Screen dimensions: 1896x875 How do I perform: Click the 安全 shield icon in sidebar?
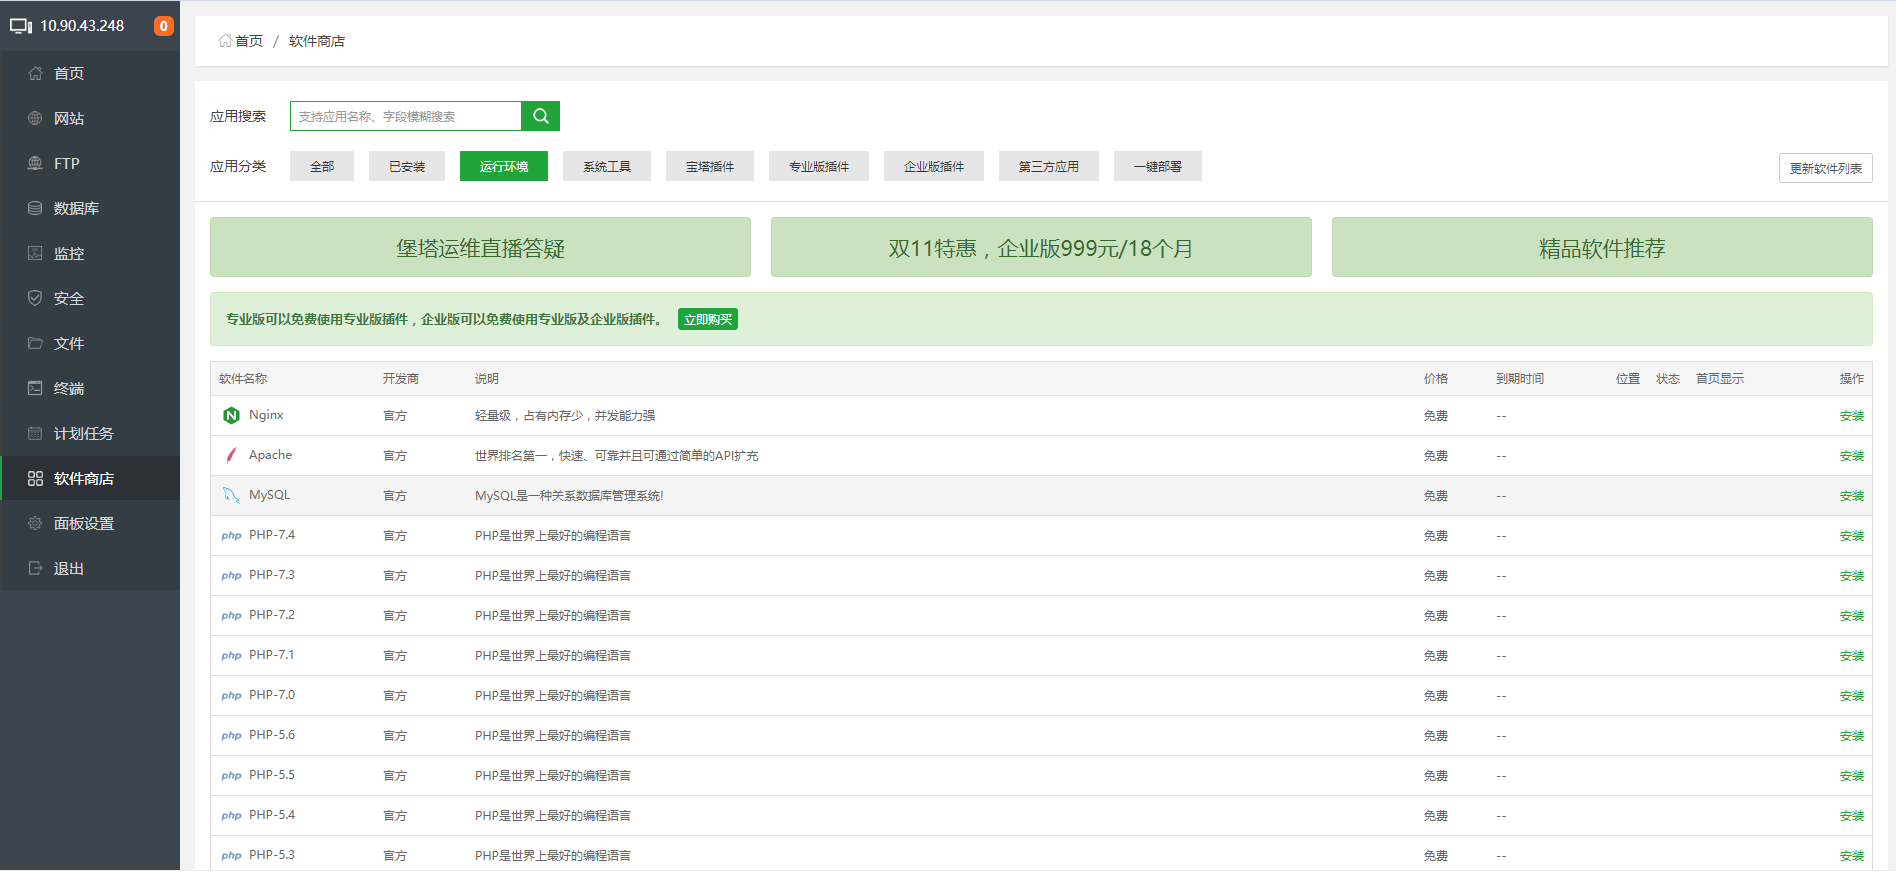35,298
